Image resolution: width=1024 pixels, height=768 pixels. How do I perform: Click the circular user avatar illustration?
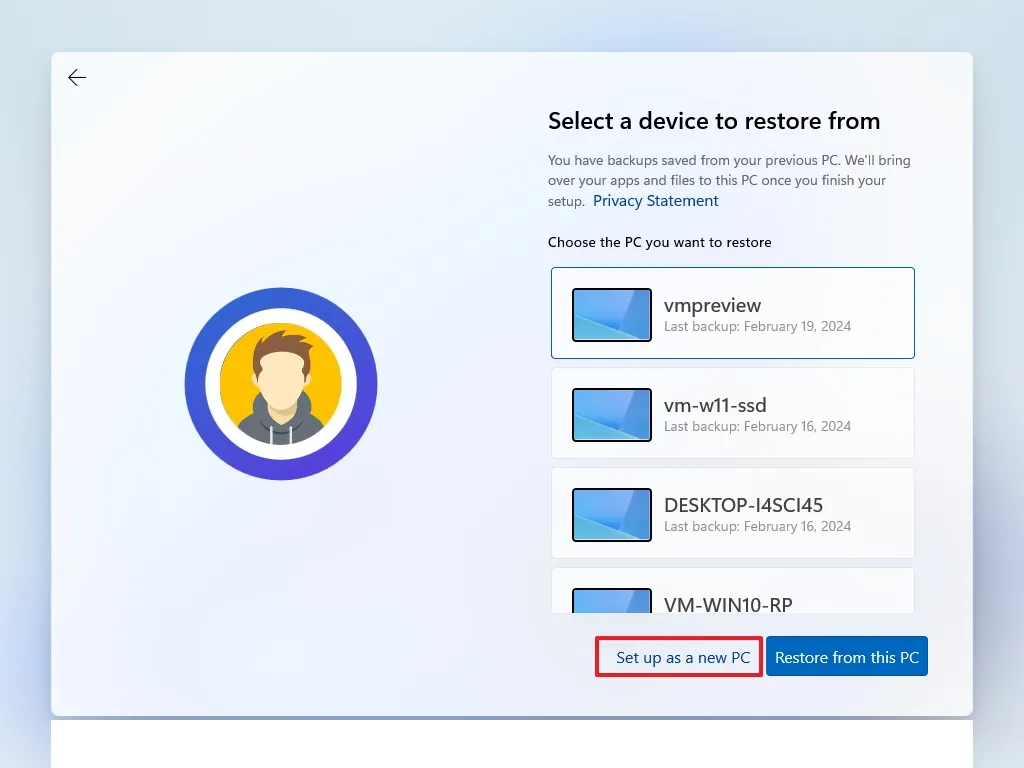281,383
